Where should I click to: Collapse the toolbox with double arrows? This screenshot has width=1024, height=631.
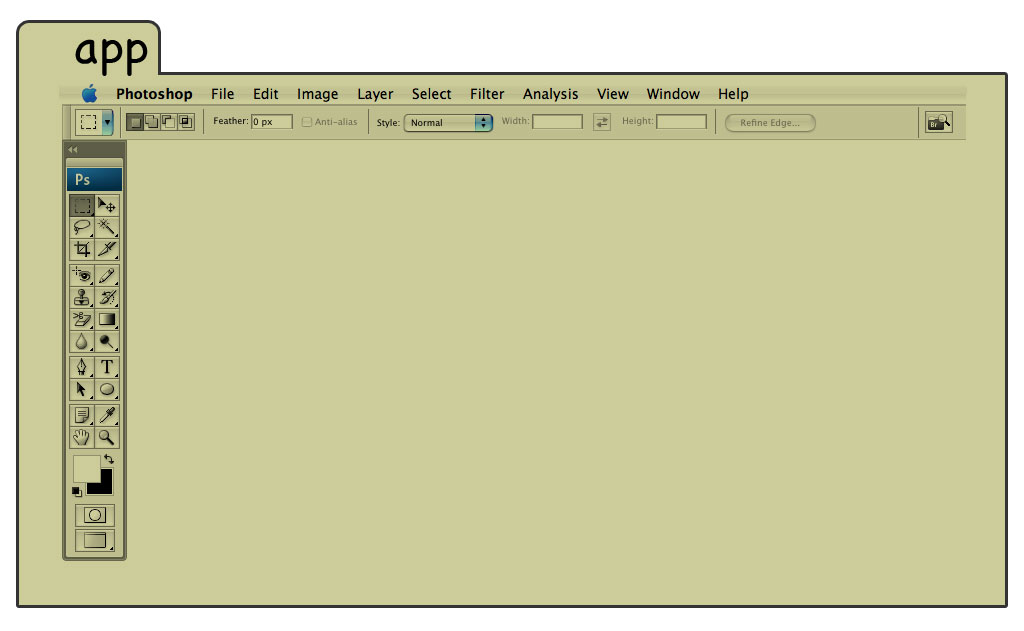[x=73, y=150]
